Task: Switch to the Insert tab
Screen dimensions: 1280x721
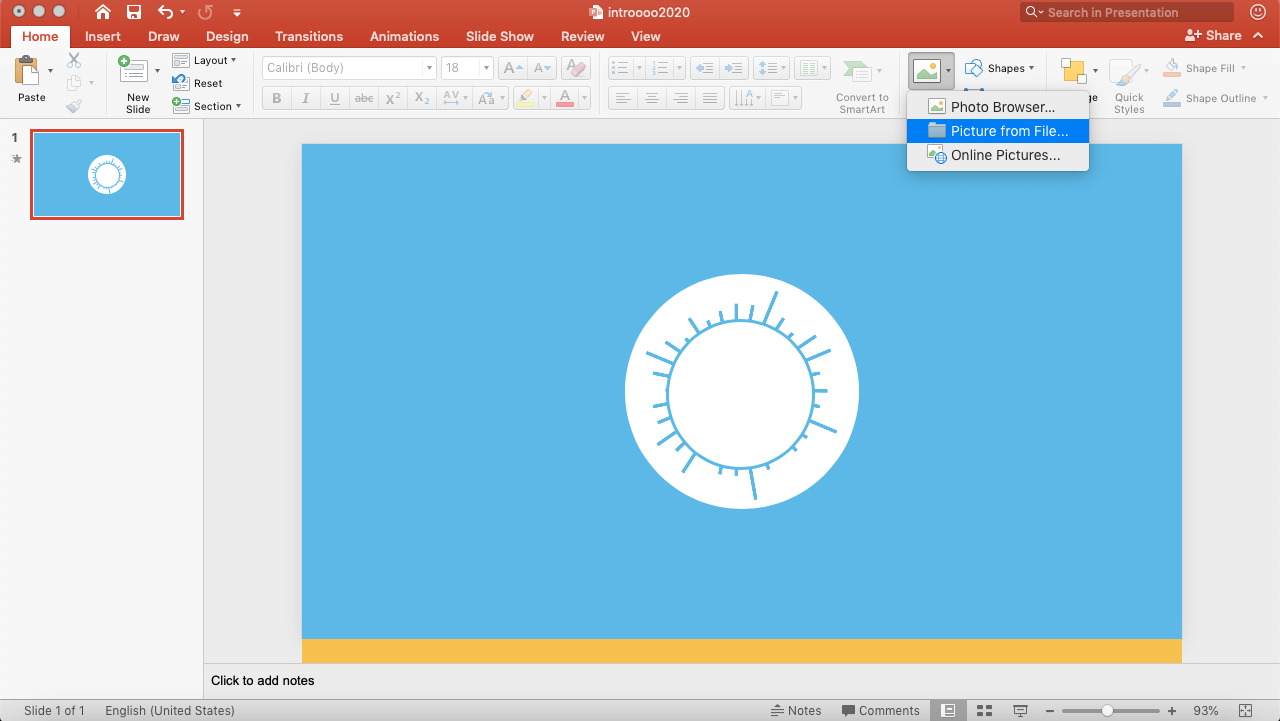Action: point(103,36)
